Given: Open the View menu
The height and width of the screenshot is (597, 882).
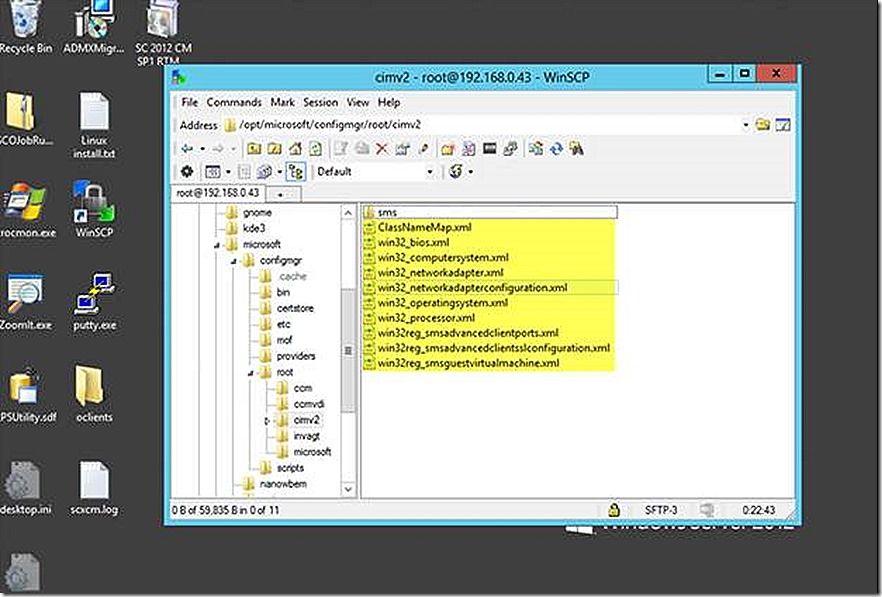Looking at the screenshot, I should [358, 102].
